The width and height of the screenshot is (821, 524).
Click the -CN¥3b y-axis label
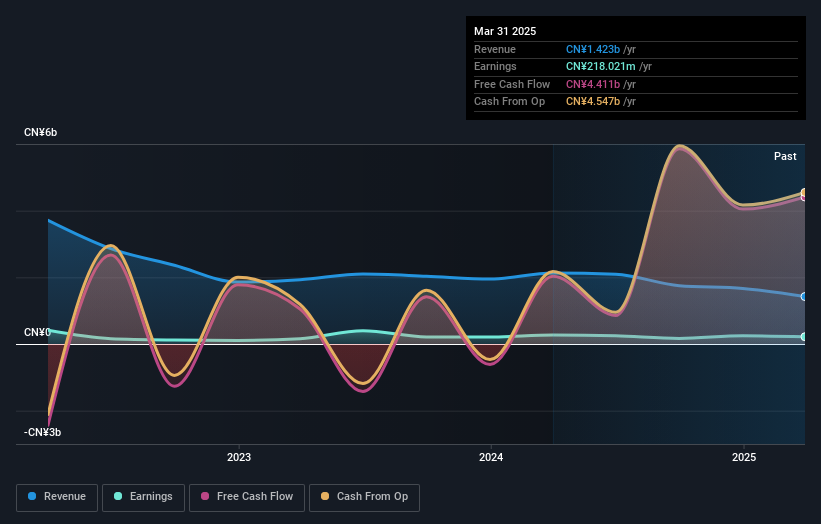click(x=42, y=432)
